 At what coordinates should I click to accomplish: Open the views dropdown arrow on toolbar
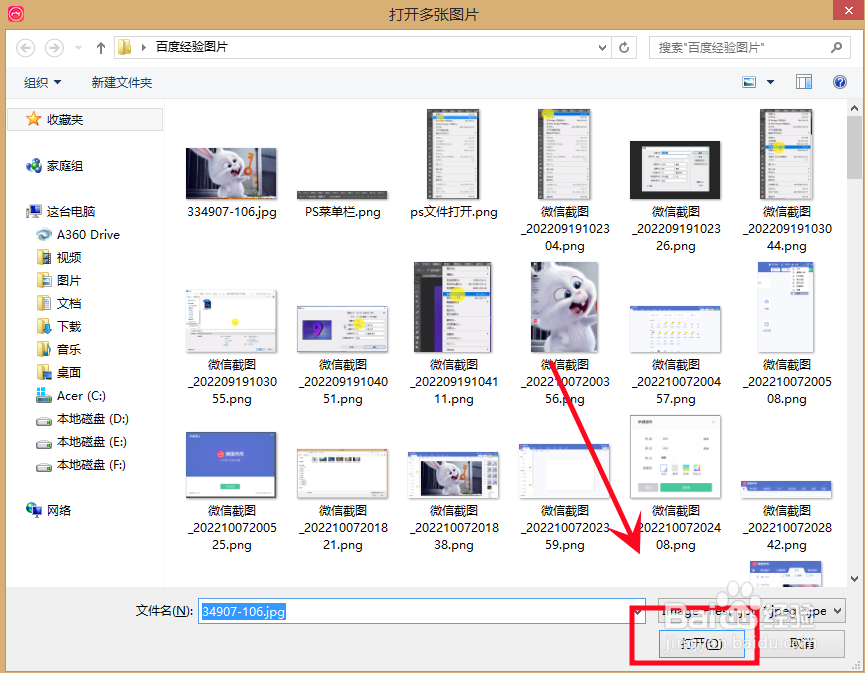point(770,81)
